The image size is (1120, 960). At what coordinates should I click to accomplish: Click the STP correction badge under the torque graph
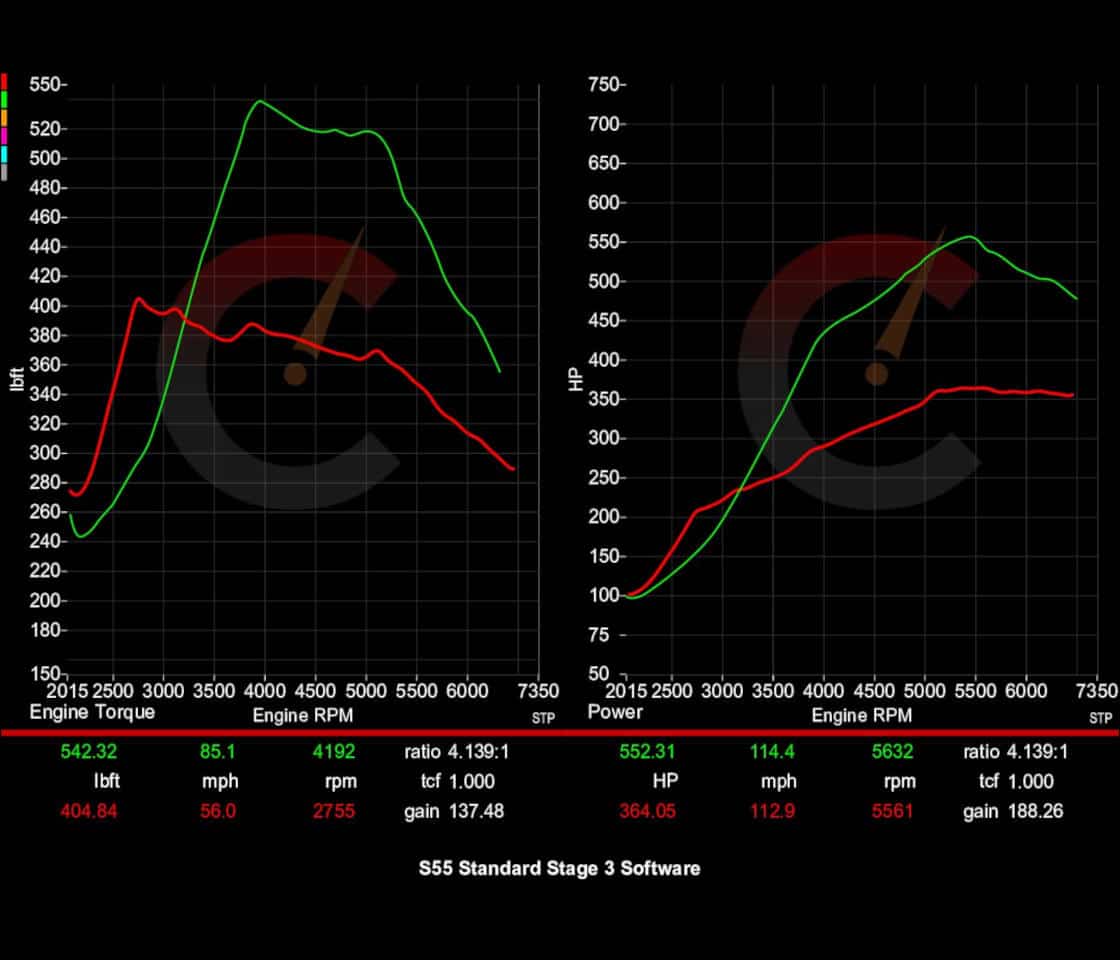coord(544,718)
